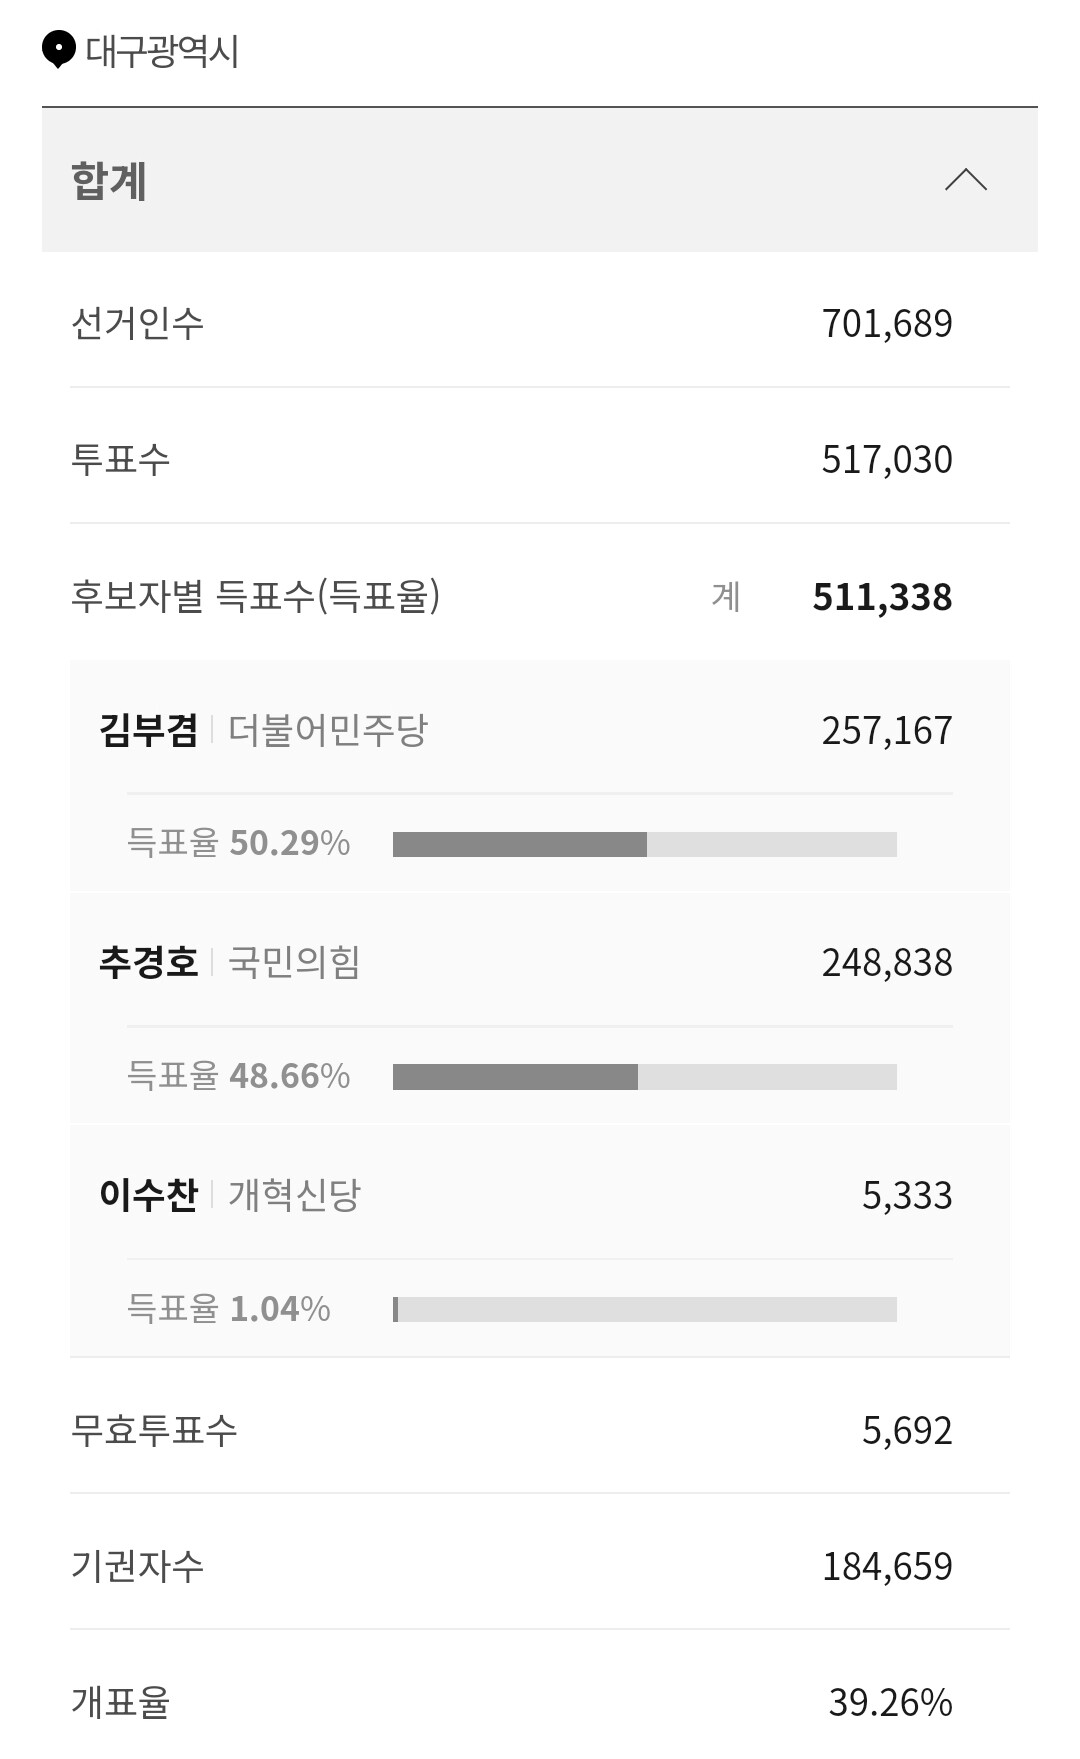Click the 개표율 value 39.26%
1080x1759 pixels.
890,1702
